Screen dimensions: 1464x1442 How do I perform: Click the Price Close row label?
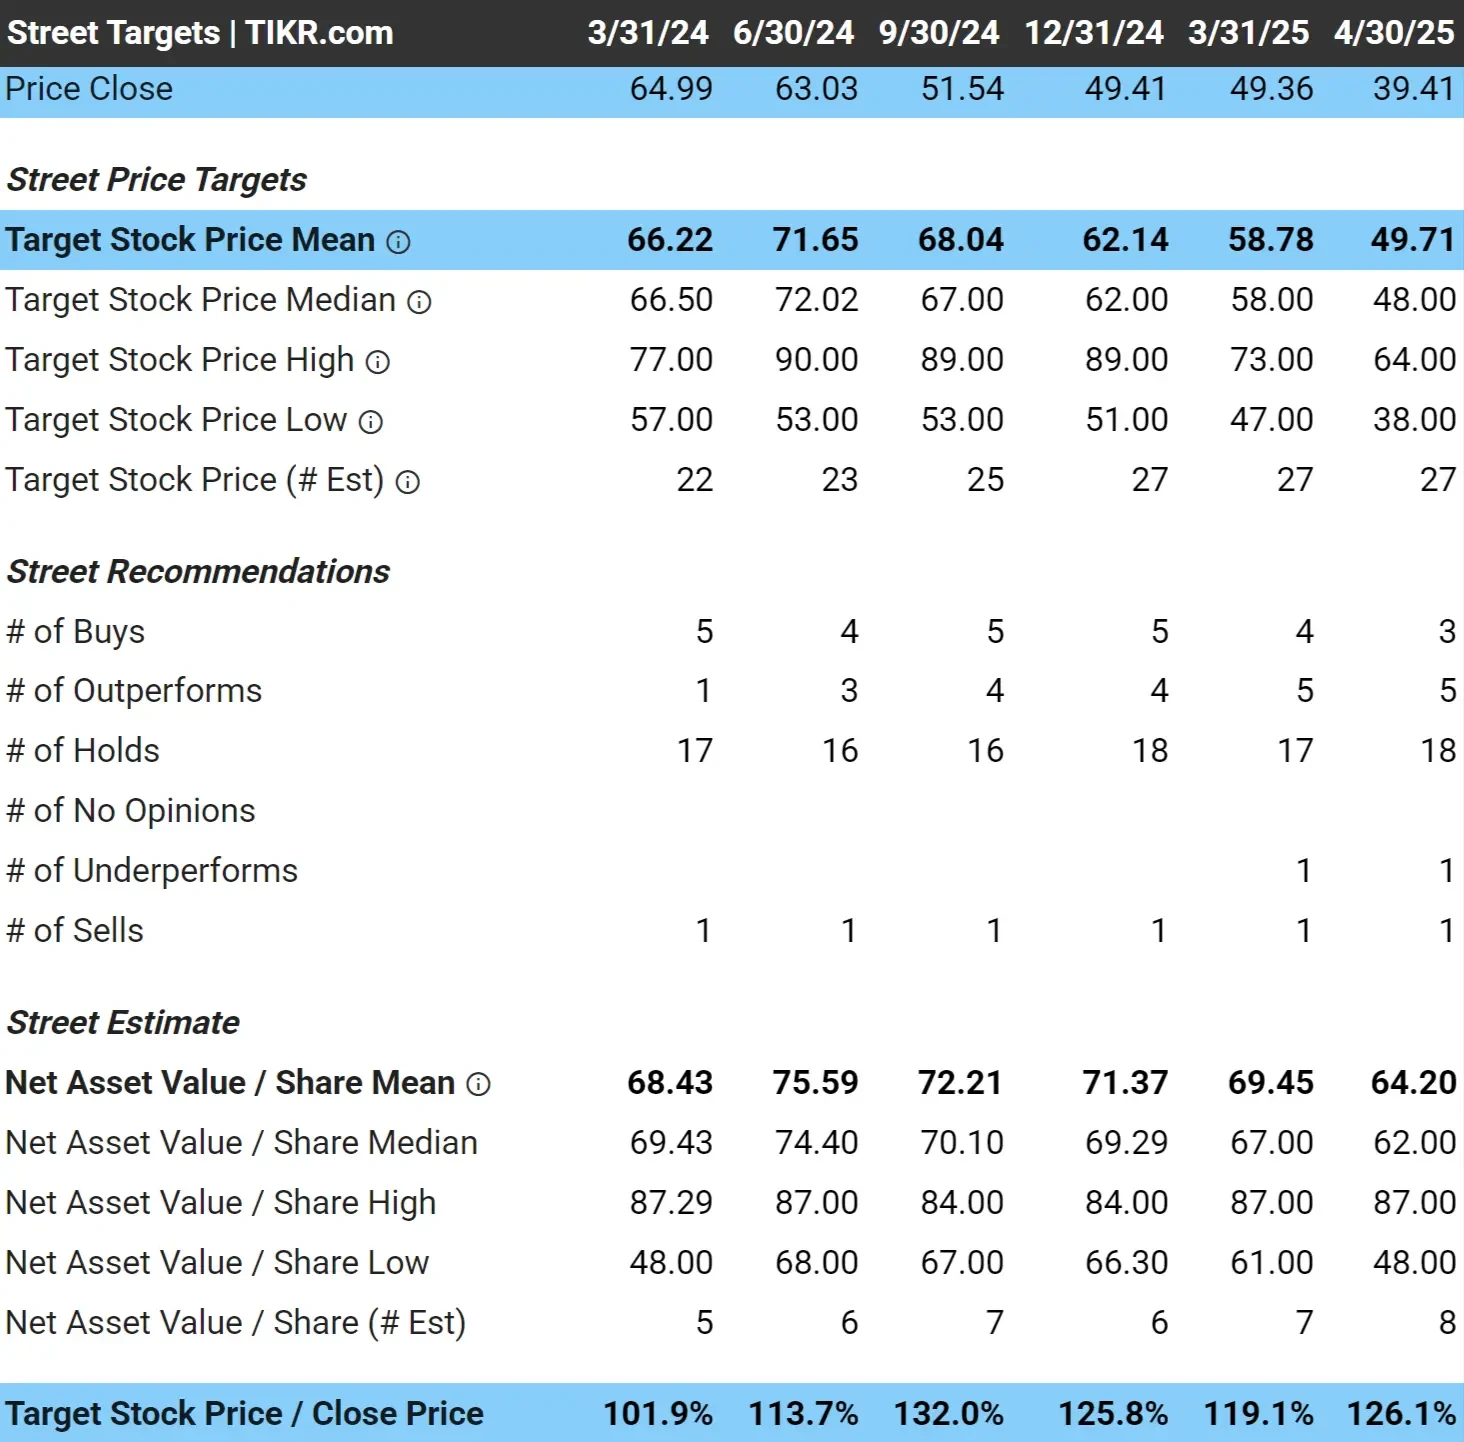tap(89, 89)
